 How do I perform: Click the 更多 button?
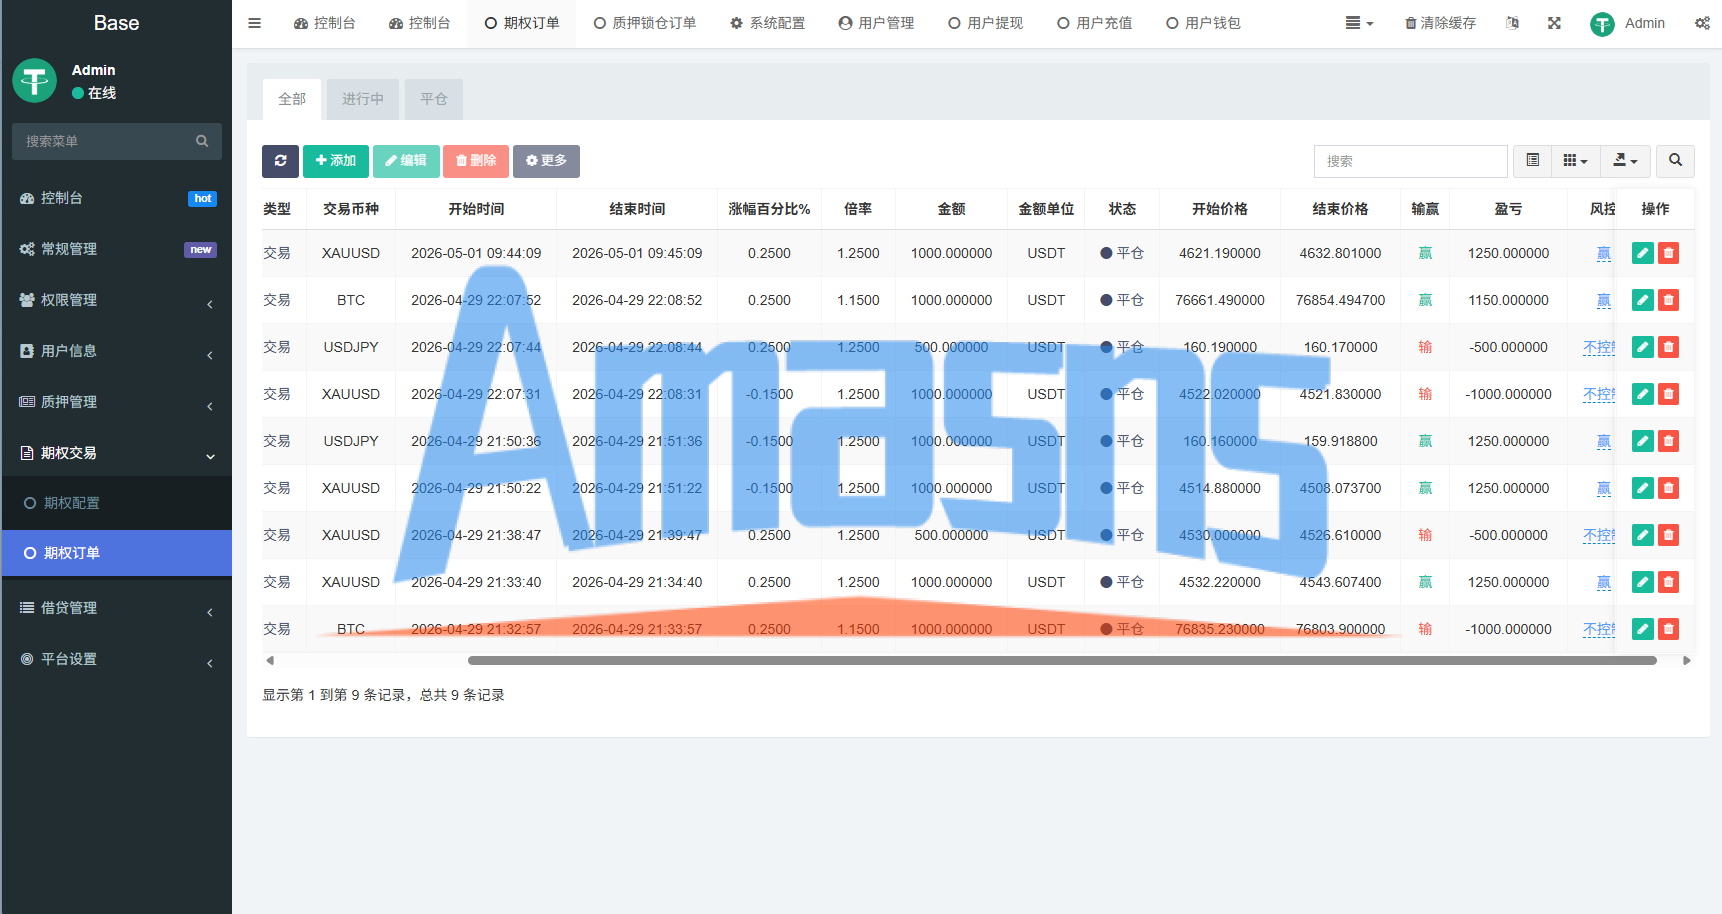pos(546,161)
